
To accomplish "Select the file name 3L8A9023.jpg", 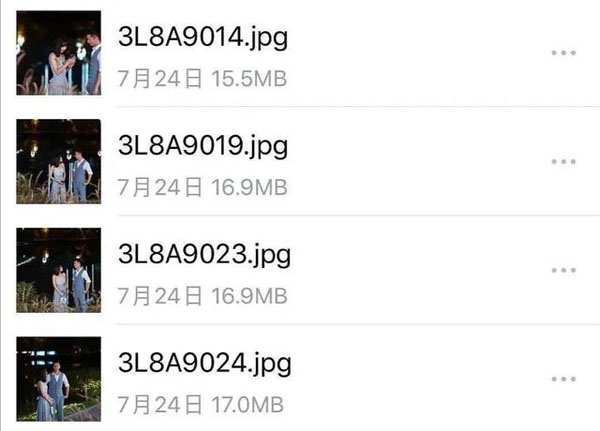I will pyautogui.click(x=204, y=255).
